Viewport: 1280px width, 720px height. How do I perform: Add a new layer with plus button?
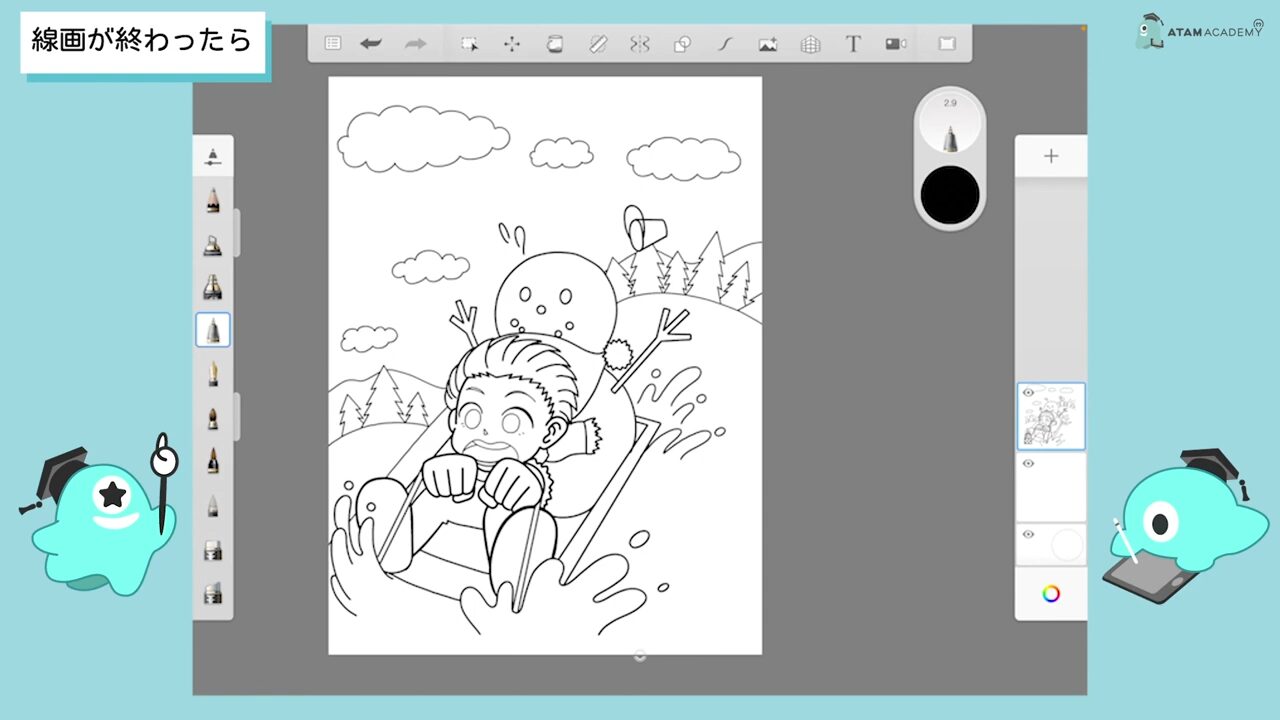tap(1051, 156)
